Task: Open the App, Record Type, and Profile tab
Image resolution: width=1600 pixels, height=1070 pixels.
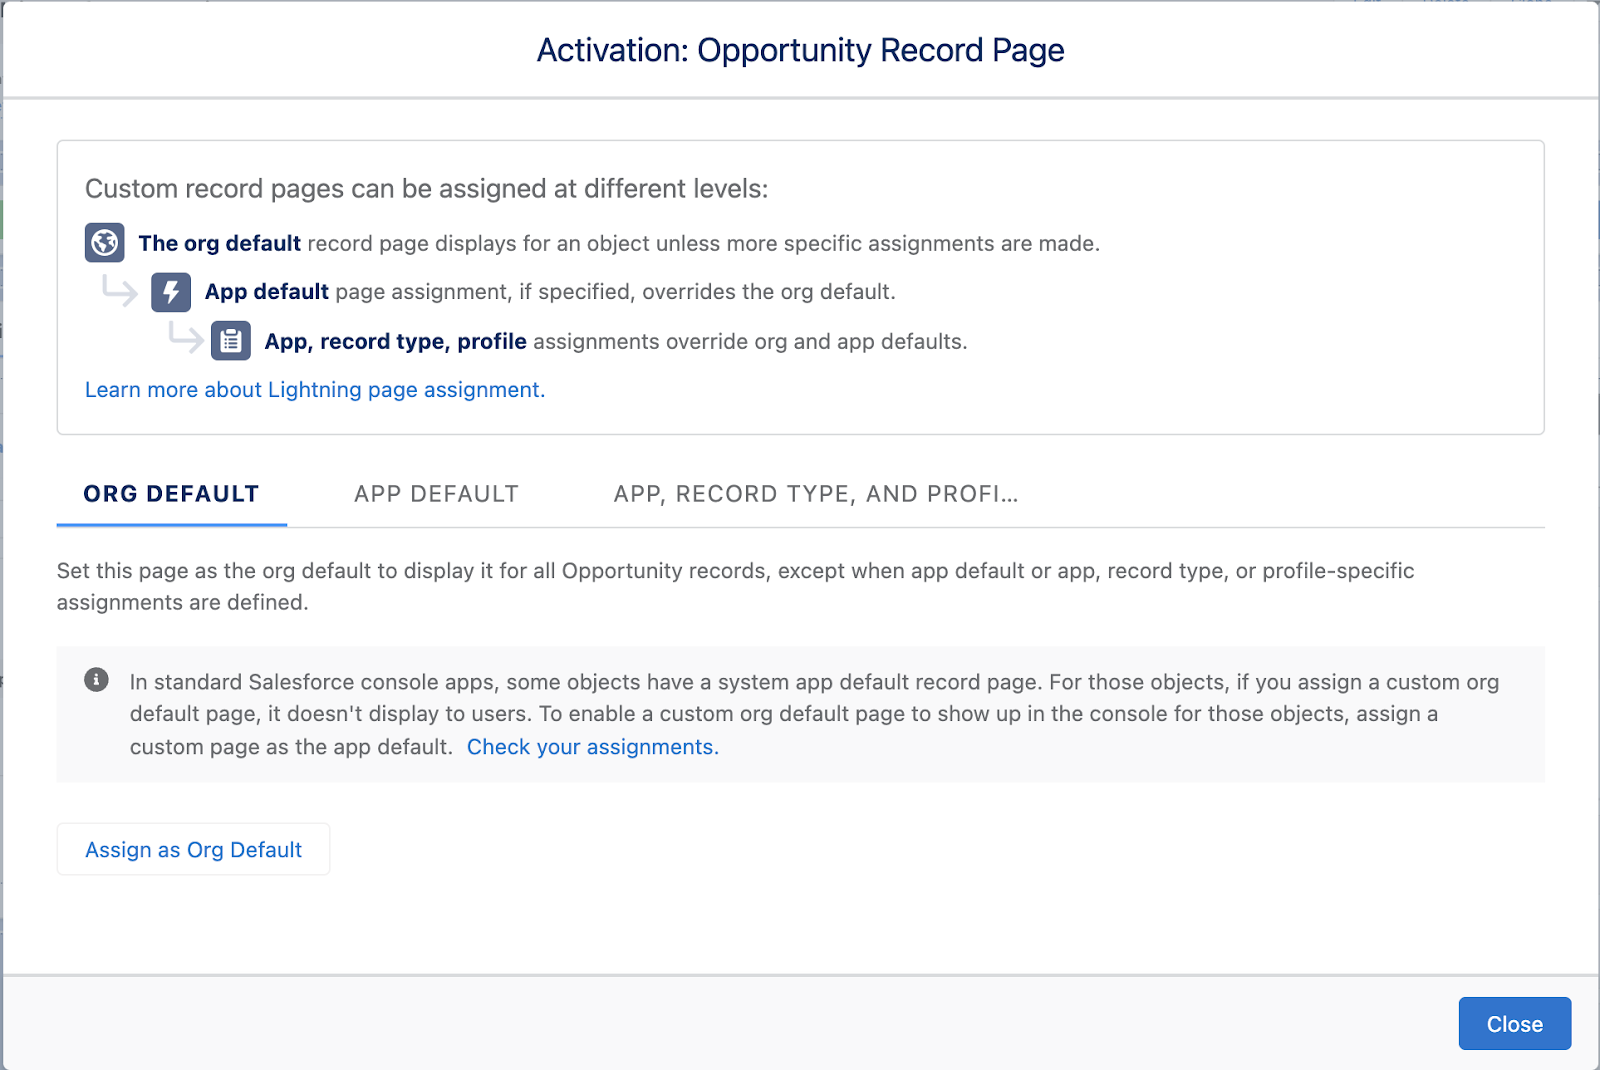Action: [816, 494]
